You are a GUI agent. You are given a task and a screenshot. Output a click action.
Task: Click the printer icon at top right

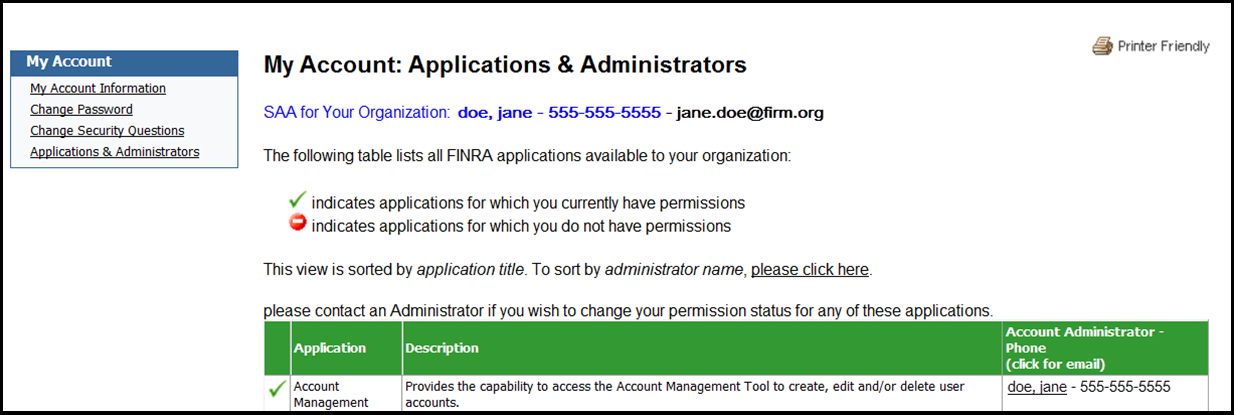point(1102,46)
